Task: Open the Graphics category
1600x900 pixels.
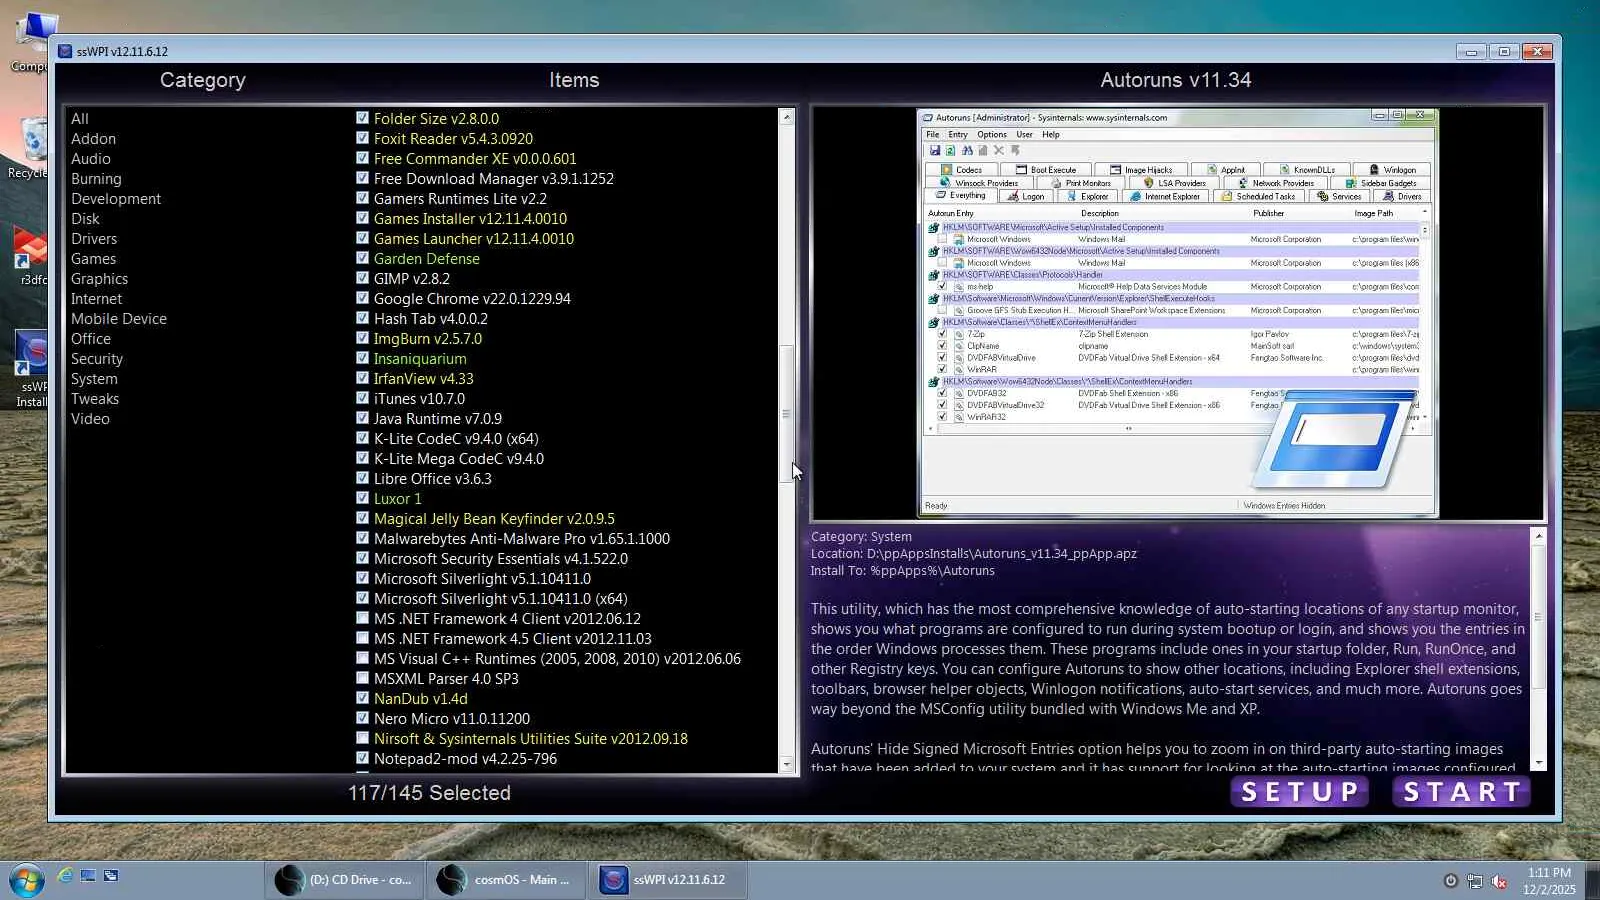Action: point(99,279)
